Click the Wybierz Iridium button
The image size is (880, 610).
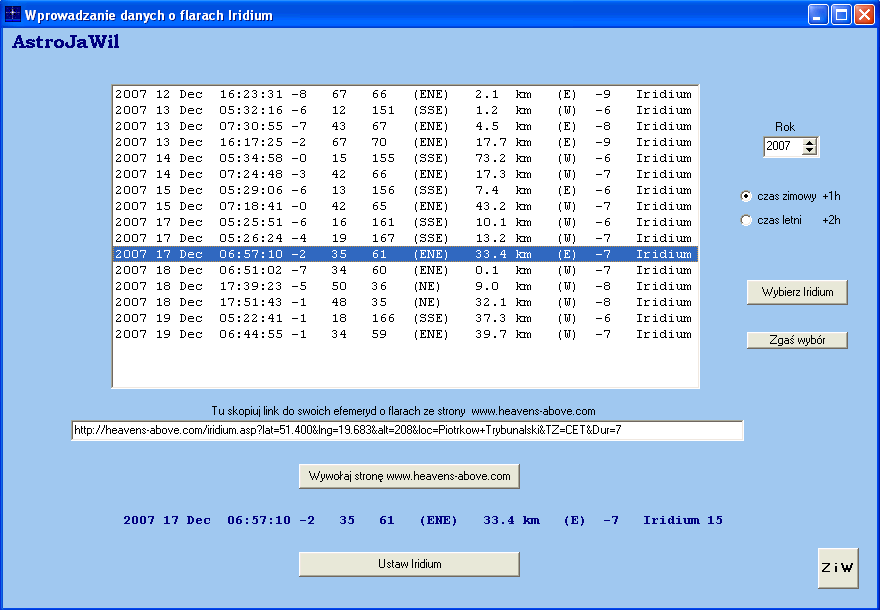coord(797,292)
